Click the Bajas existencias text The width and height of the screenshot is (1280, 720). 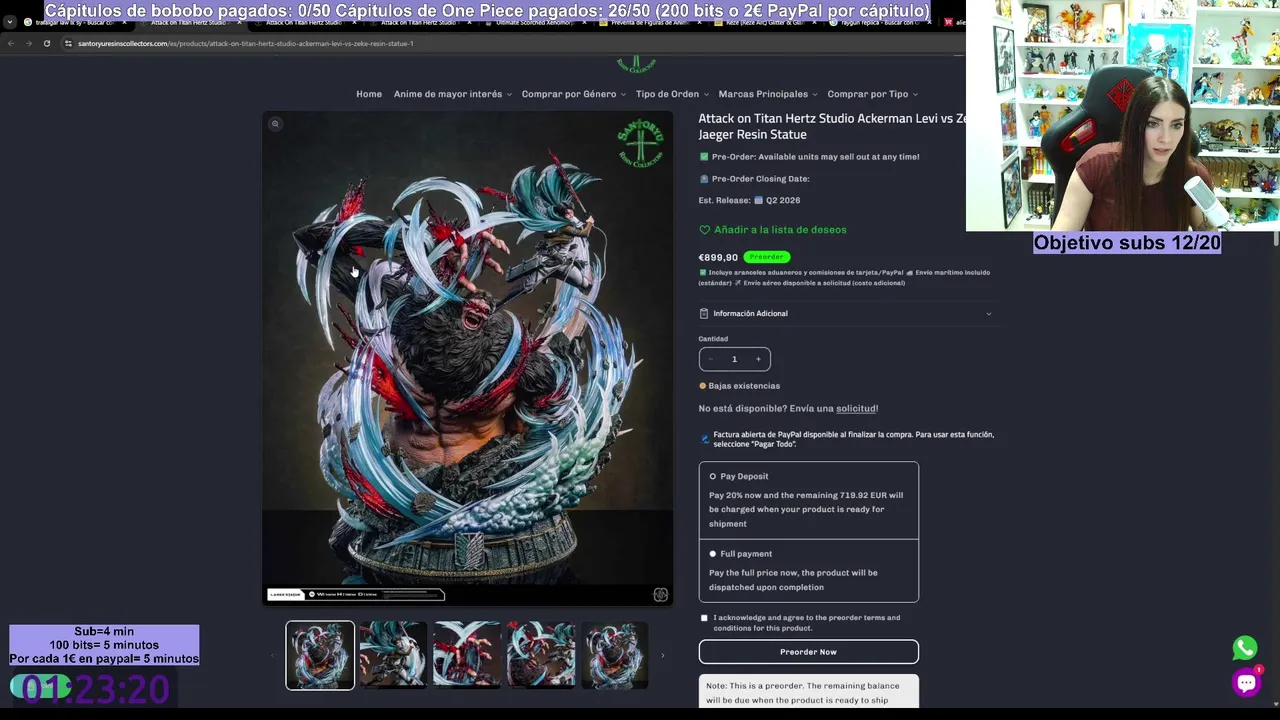[x=744, y=386]
